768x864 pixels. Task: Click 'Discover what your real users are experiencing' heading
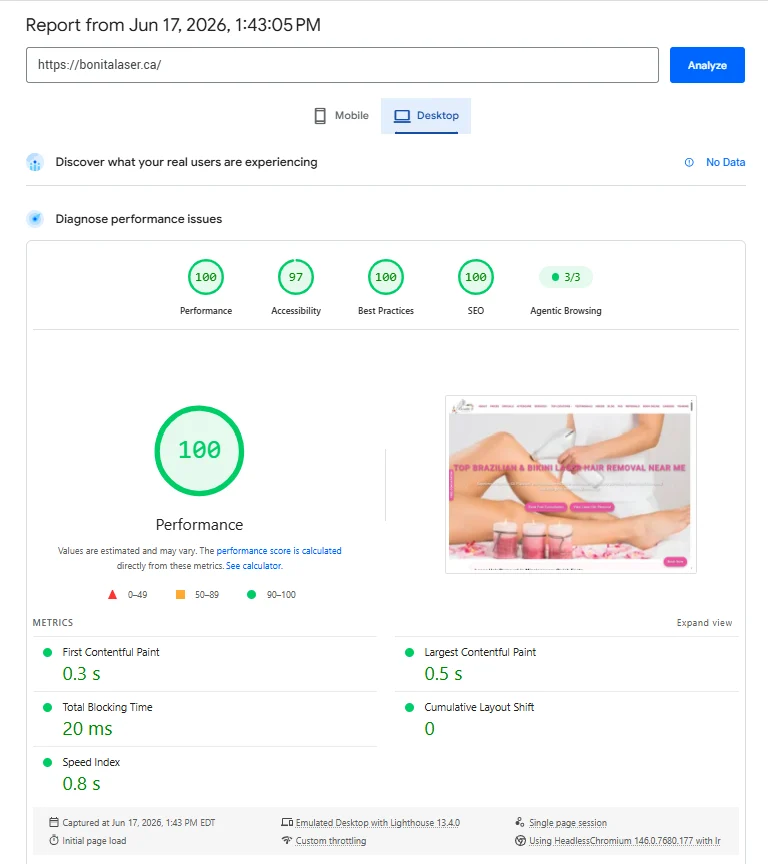pos(186,163)
